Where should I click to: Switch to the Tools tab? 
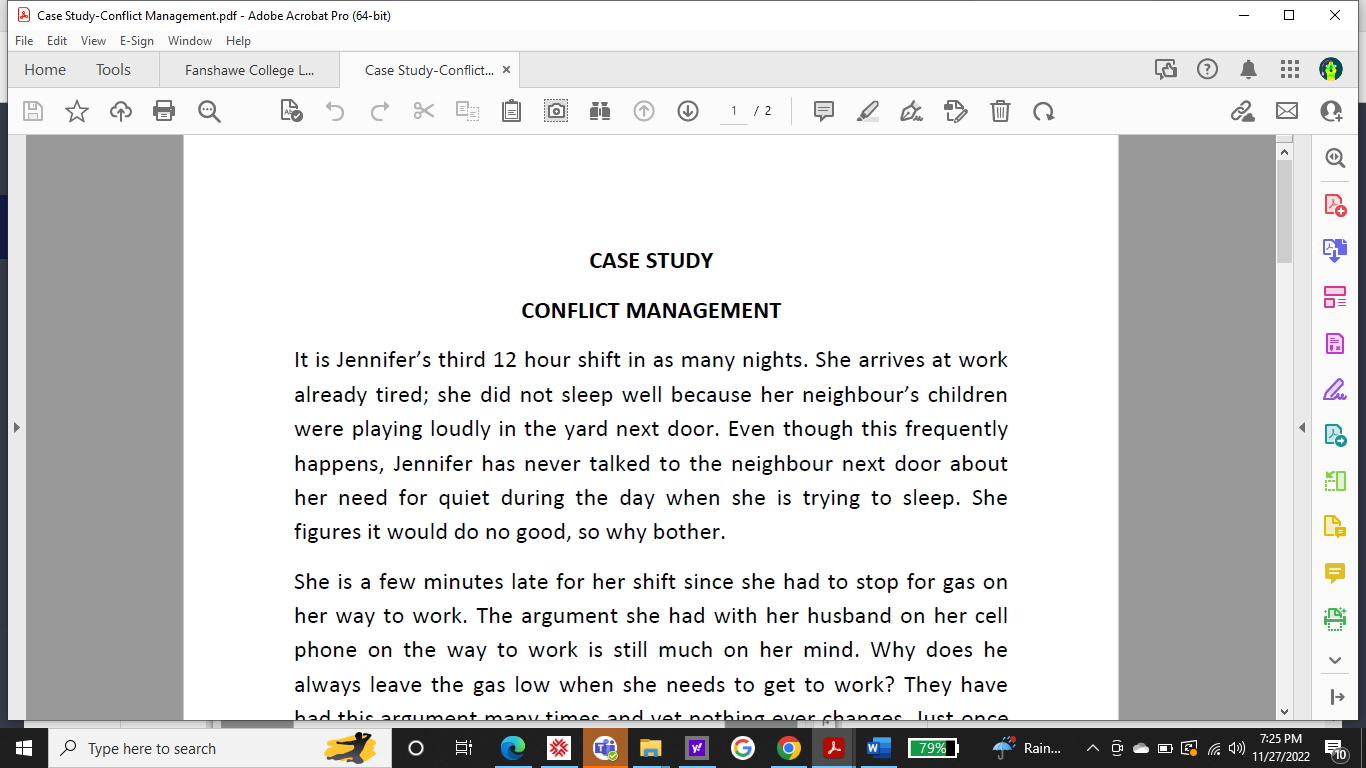pyautogui.click(x=113, y=70)
